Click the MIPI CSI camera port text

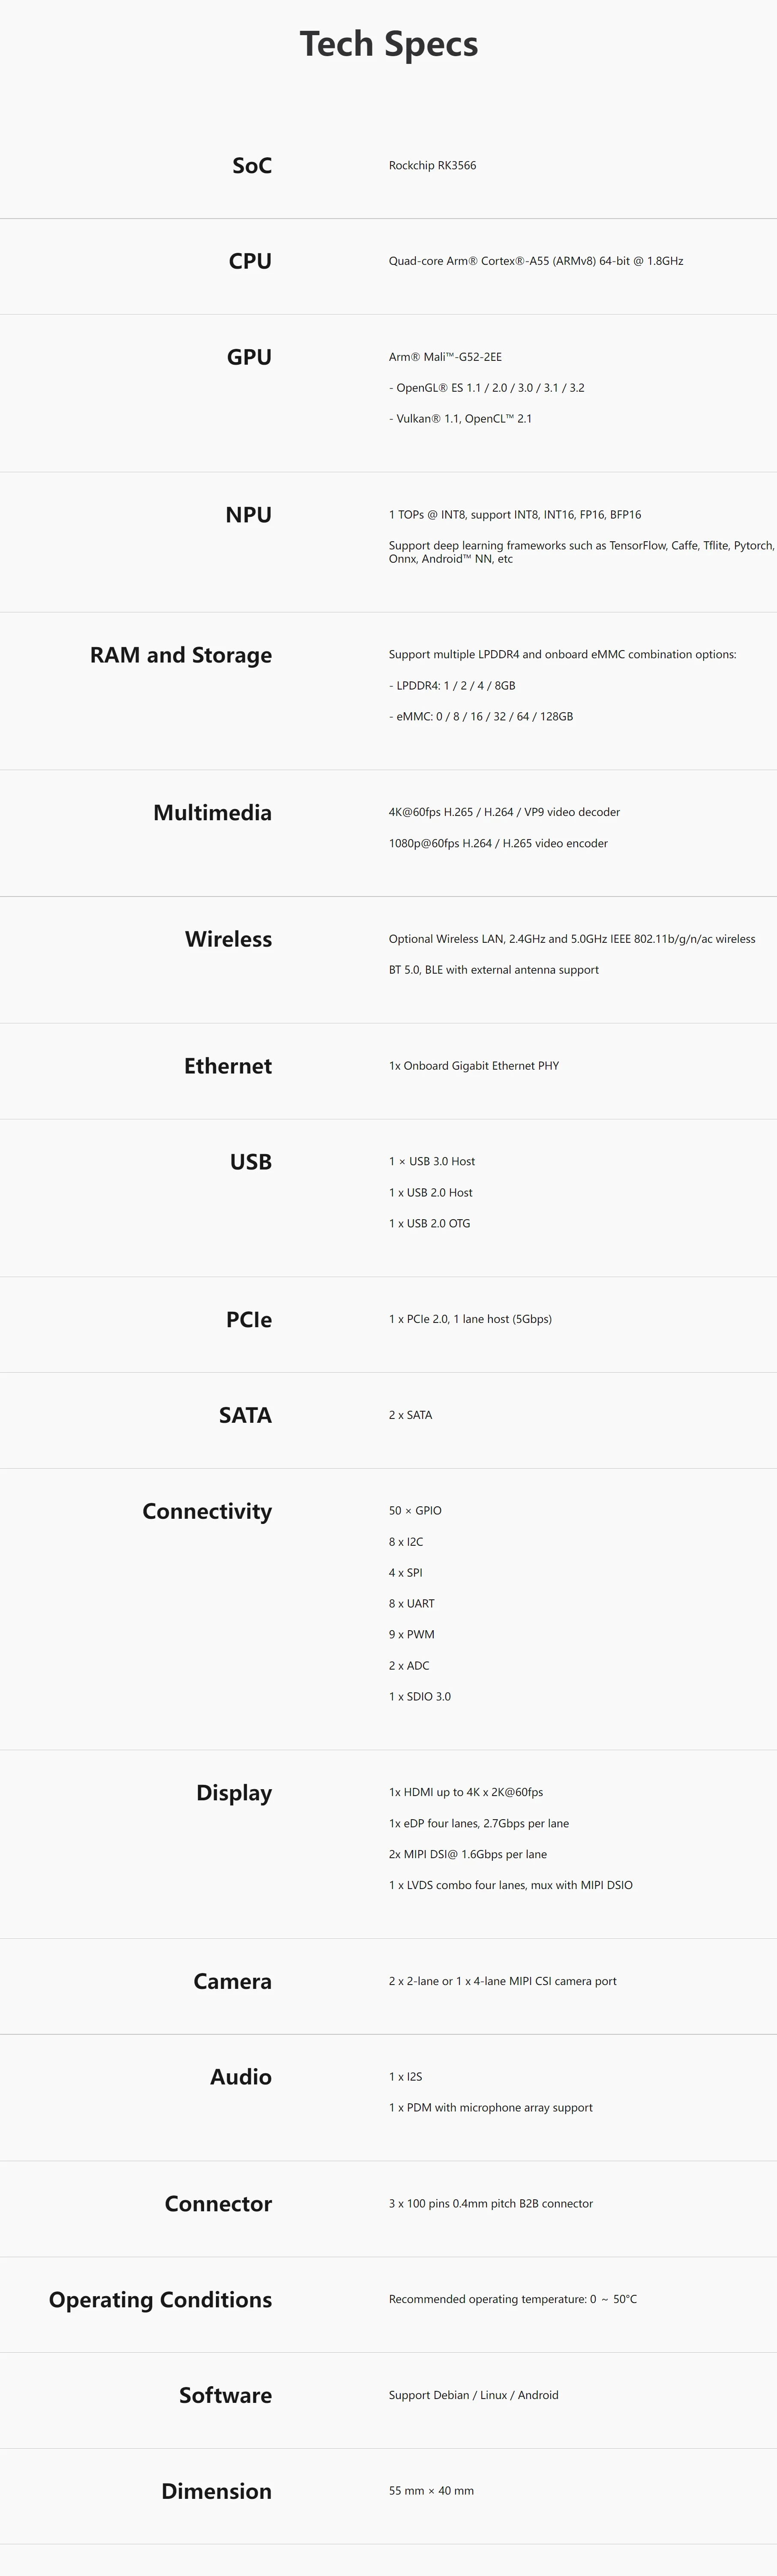(502, 1982)
